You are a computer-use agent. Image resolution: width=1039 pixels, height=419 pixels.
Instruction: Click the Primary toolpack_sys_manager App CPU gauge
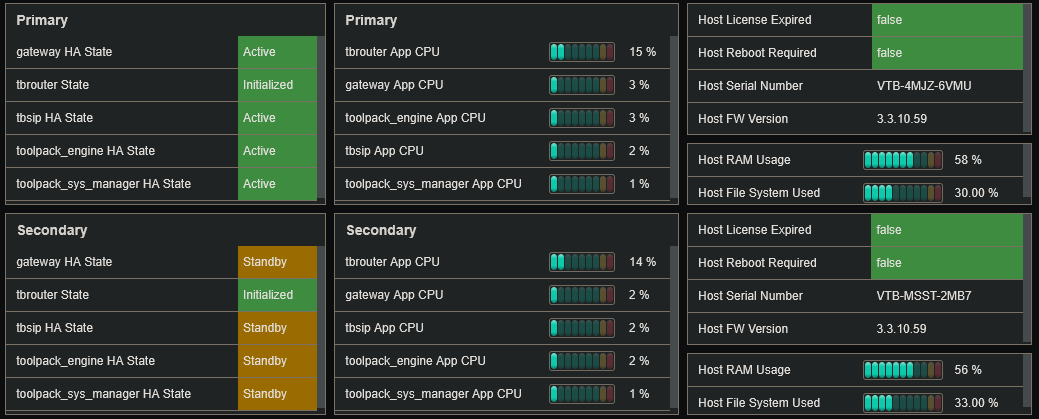click(x=582, y=184)
